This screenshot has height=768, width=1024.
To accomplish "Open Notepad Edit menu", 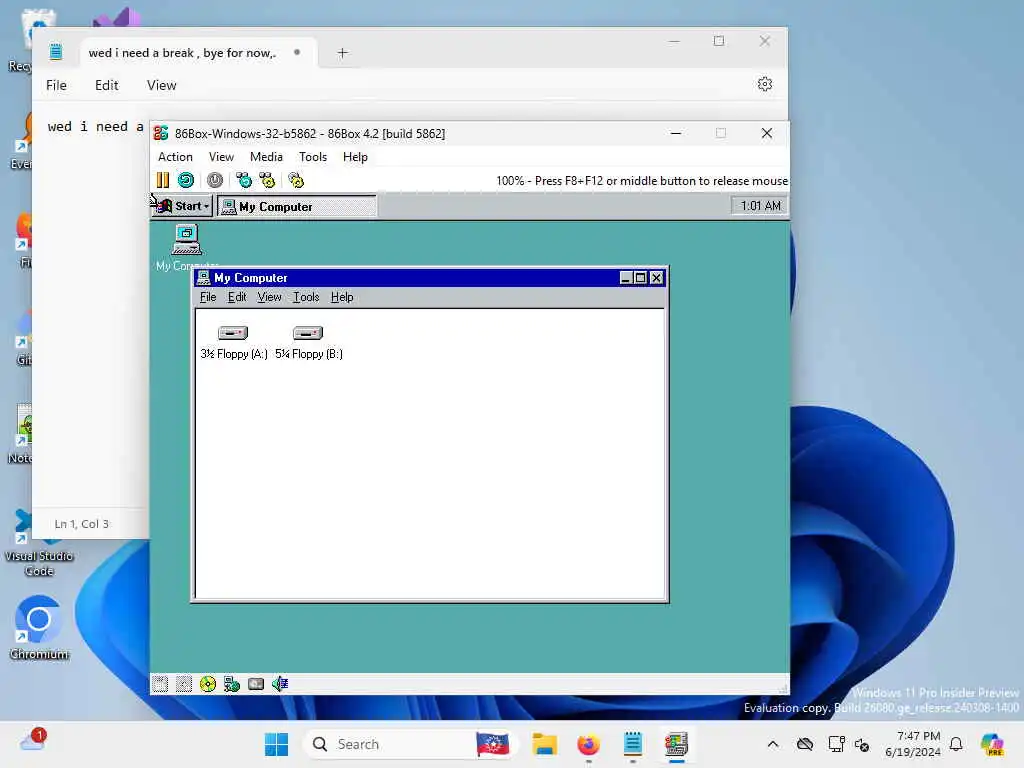I will click(x=106, y=85).
